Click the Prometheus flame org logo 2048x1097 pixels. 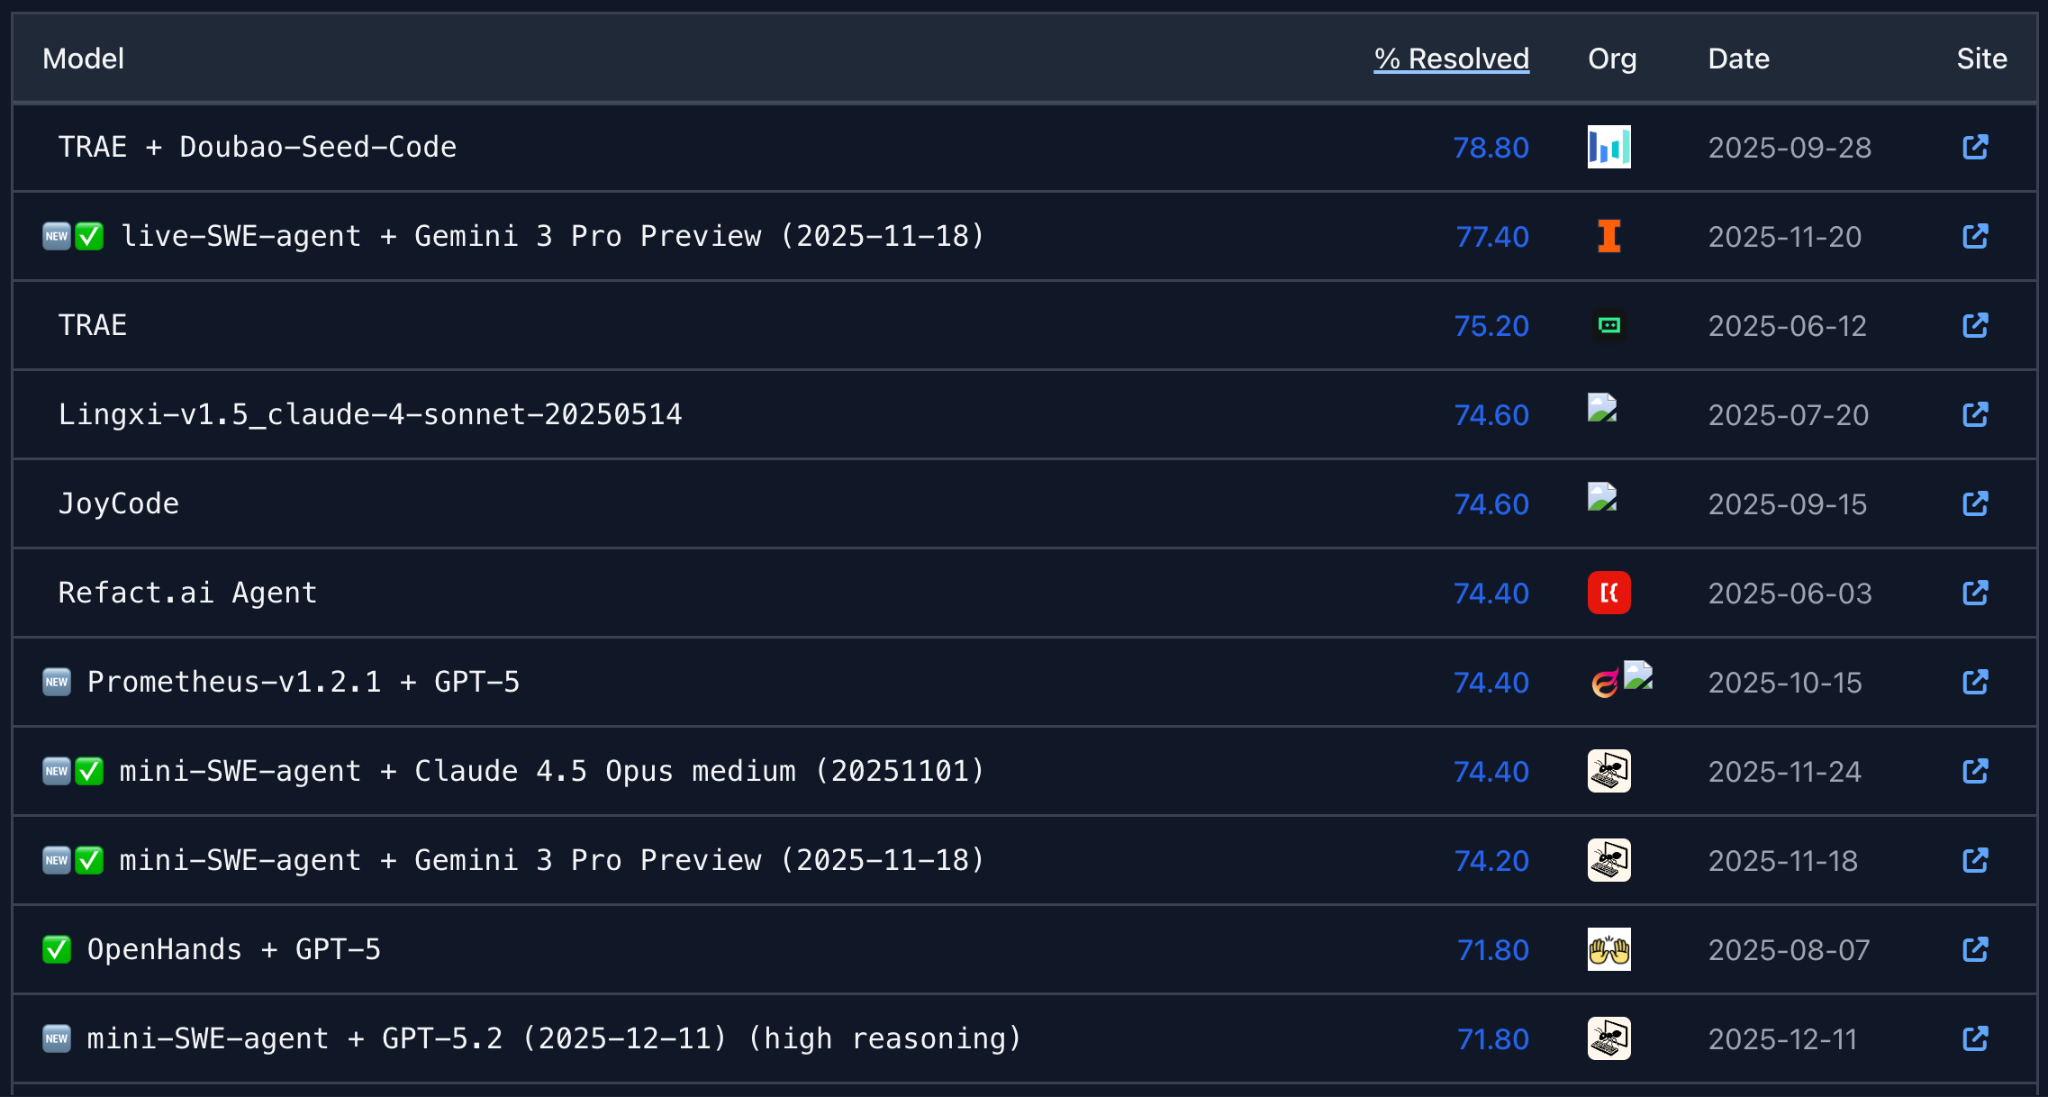[x=1605, y=683]
